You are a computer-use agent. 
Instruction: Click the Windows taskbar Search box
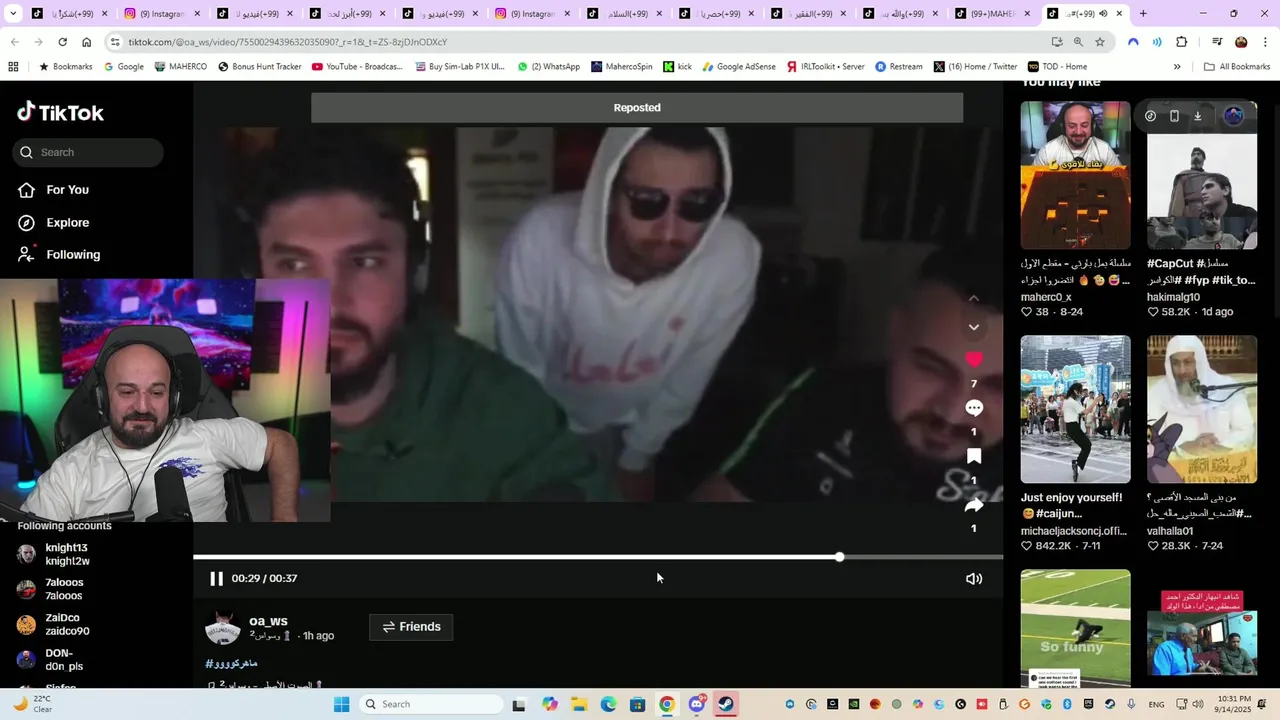[430, 704]
